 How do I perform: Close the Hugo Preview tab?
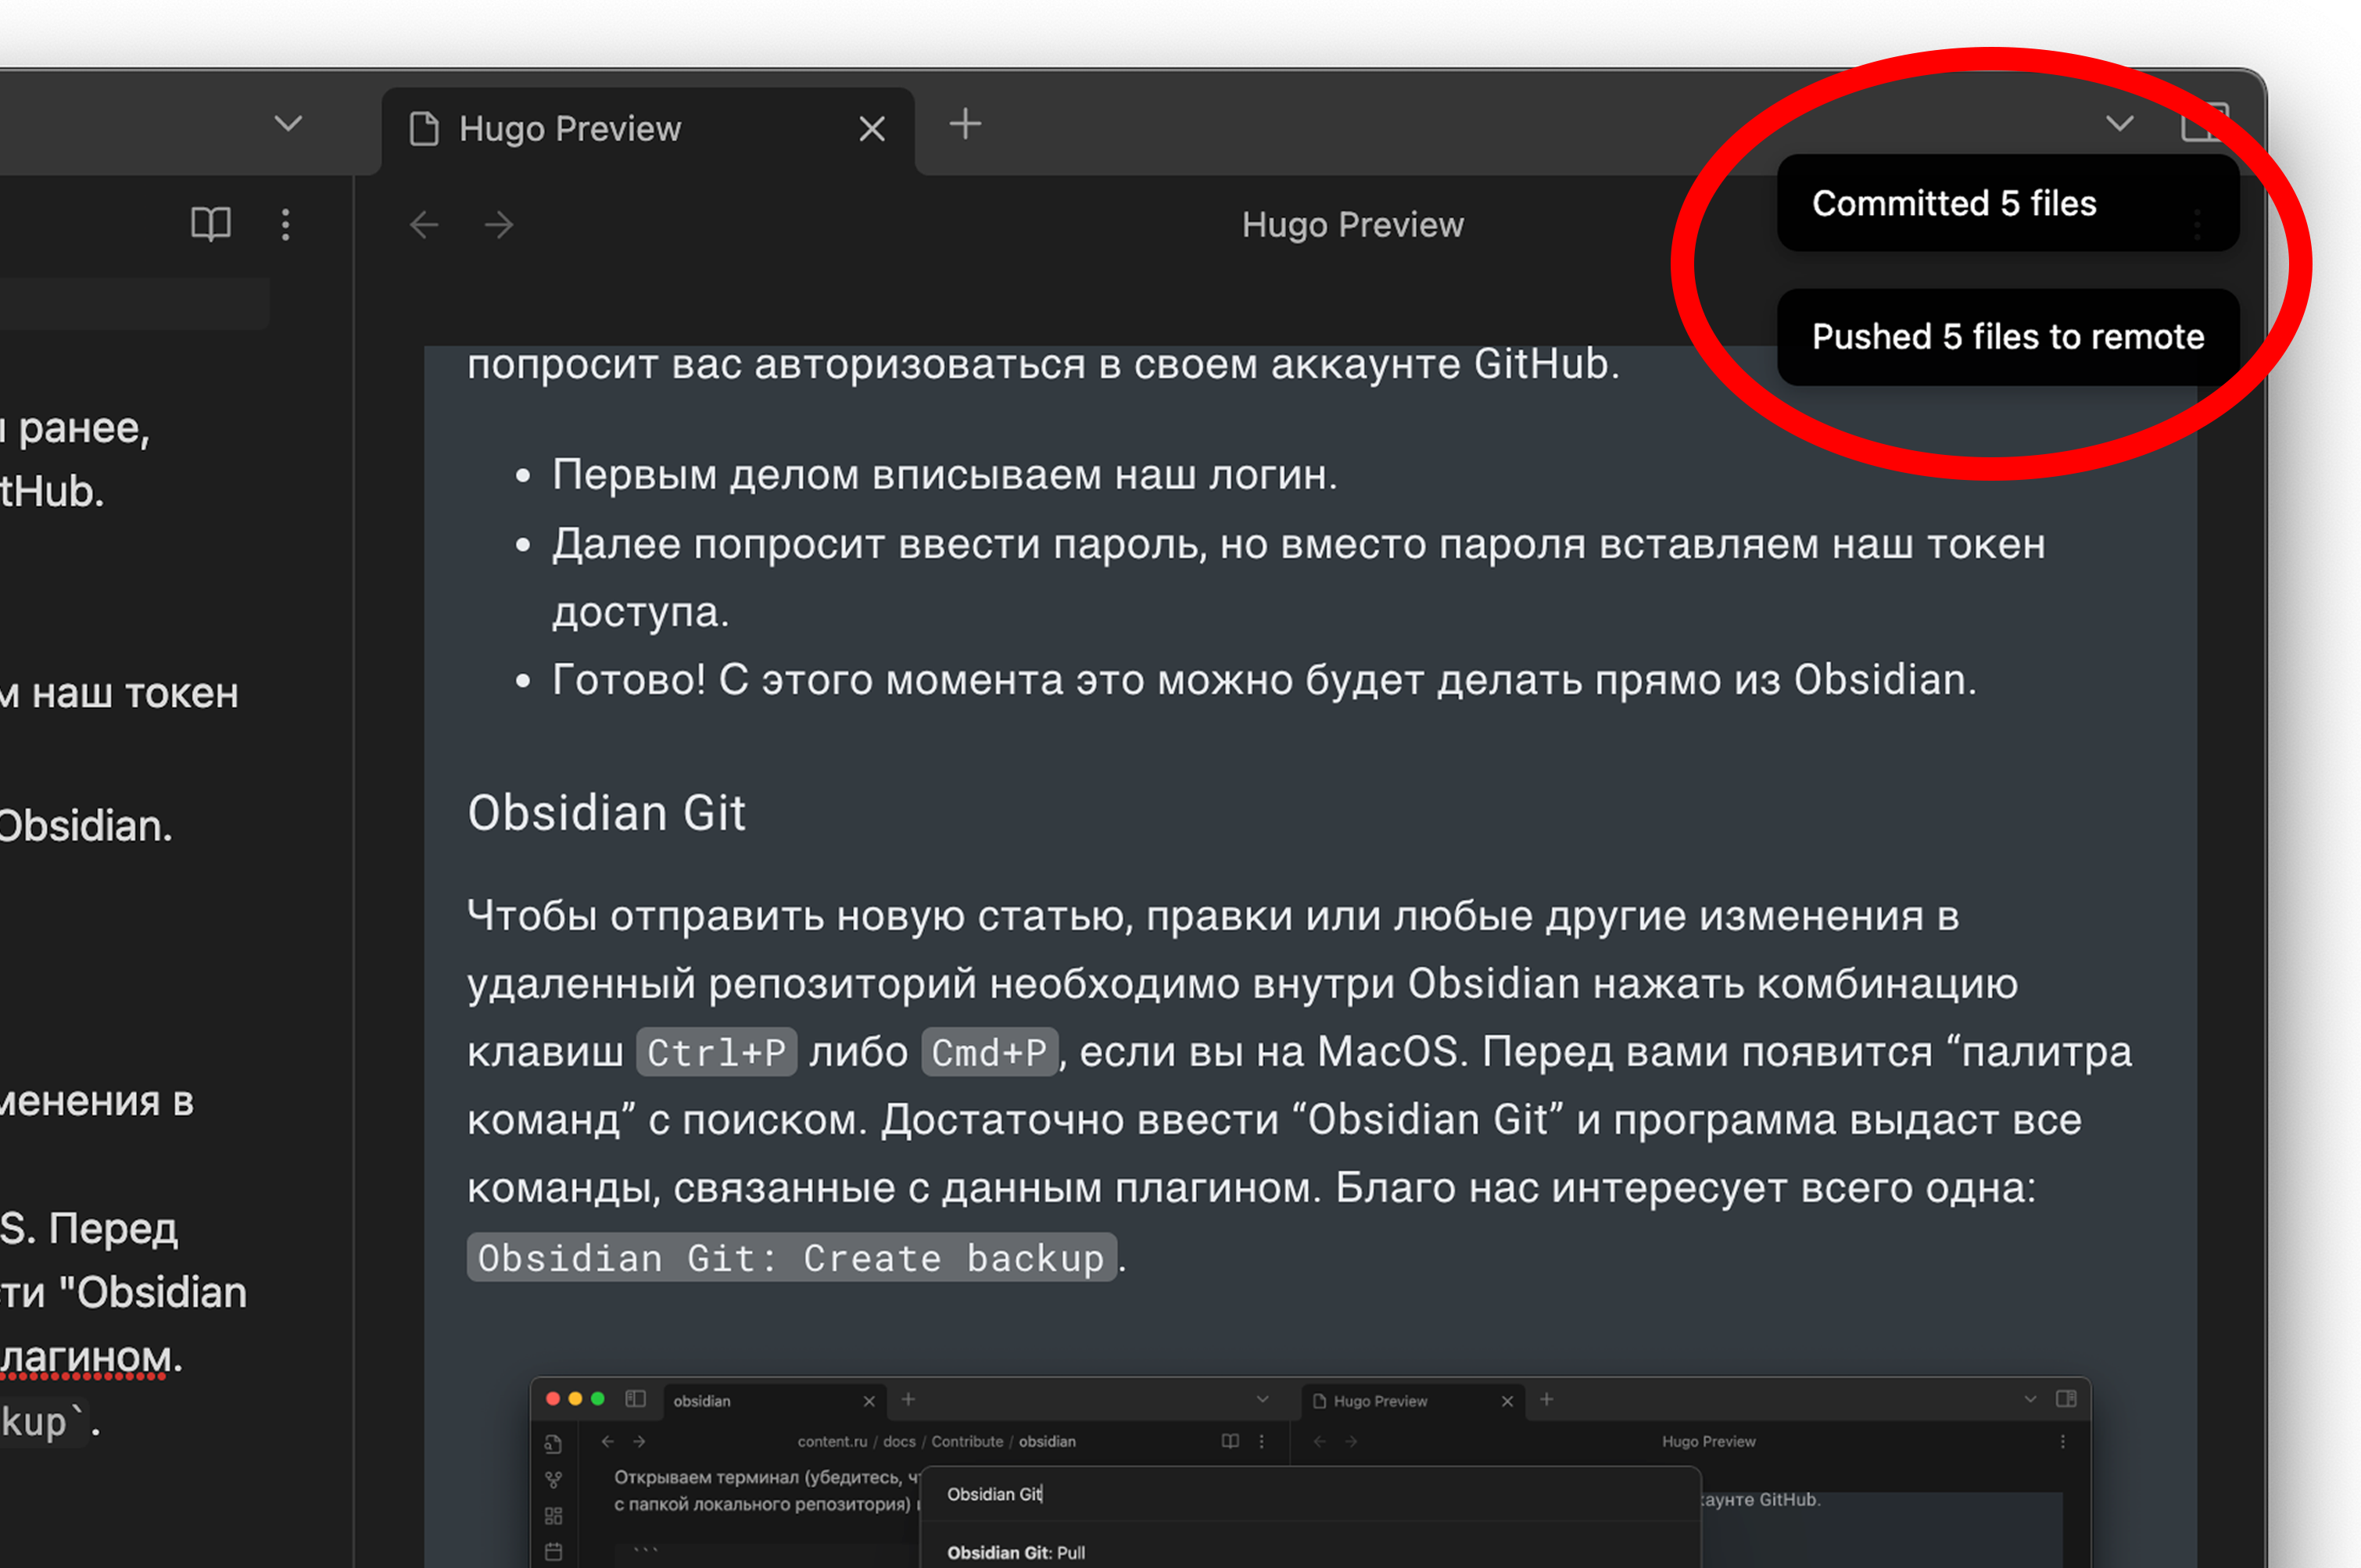(x=872, y=129)
